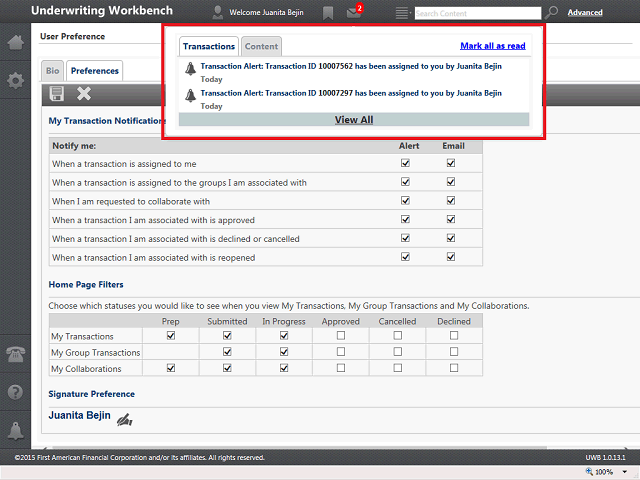
Task: Open the Bio tab
Action: [52, 71]
